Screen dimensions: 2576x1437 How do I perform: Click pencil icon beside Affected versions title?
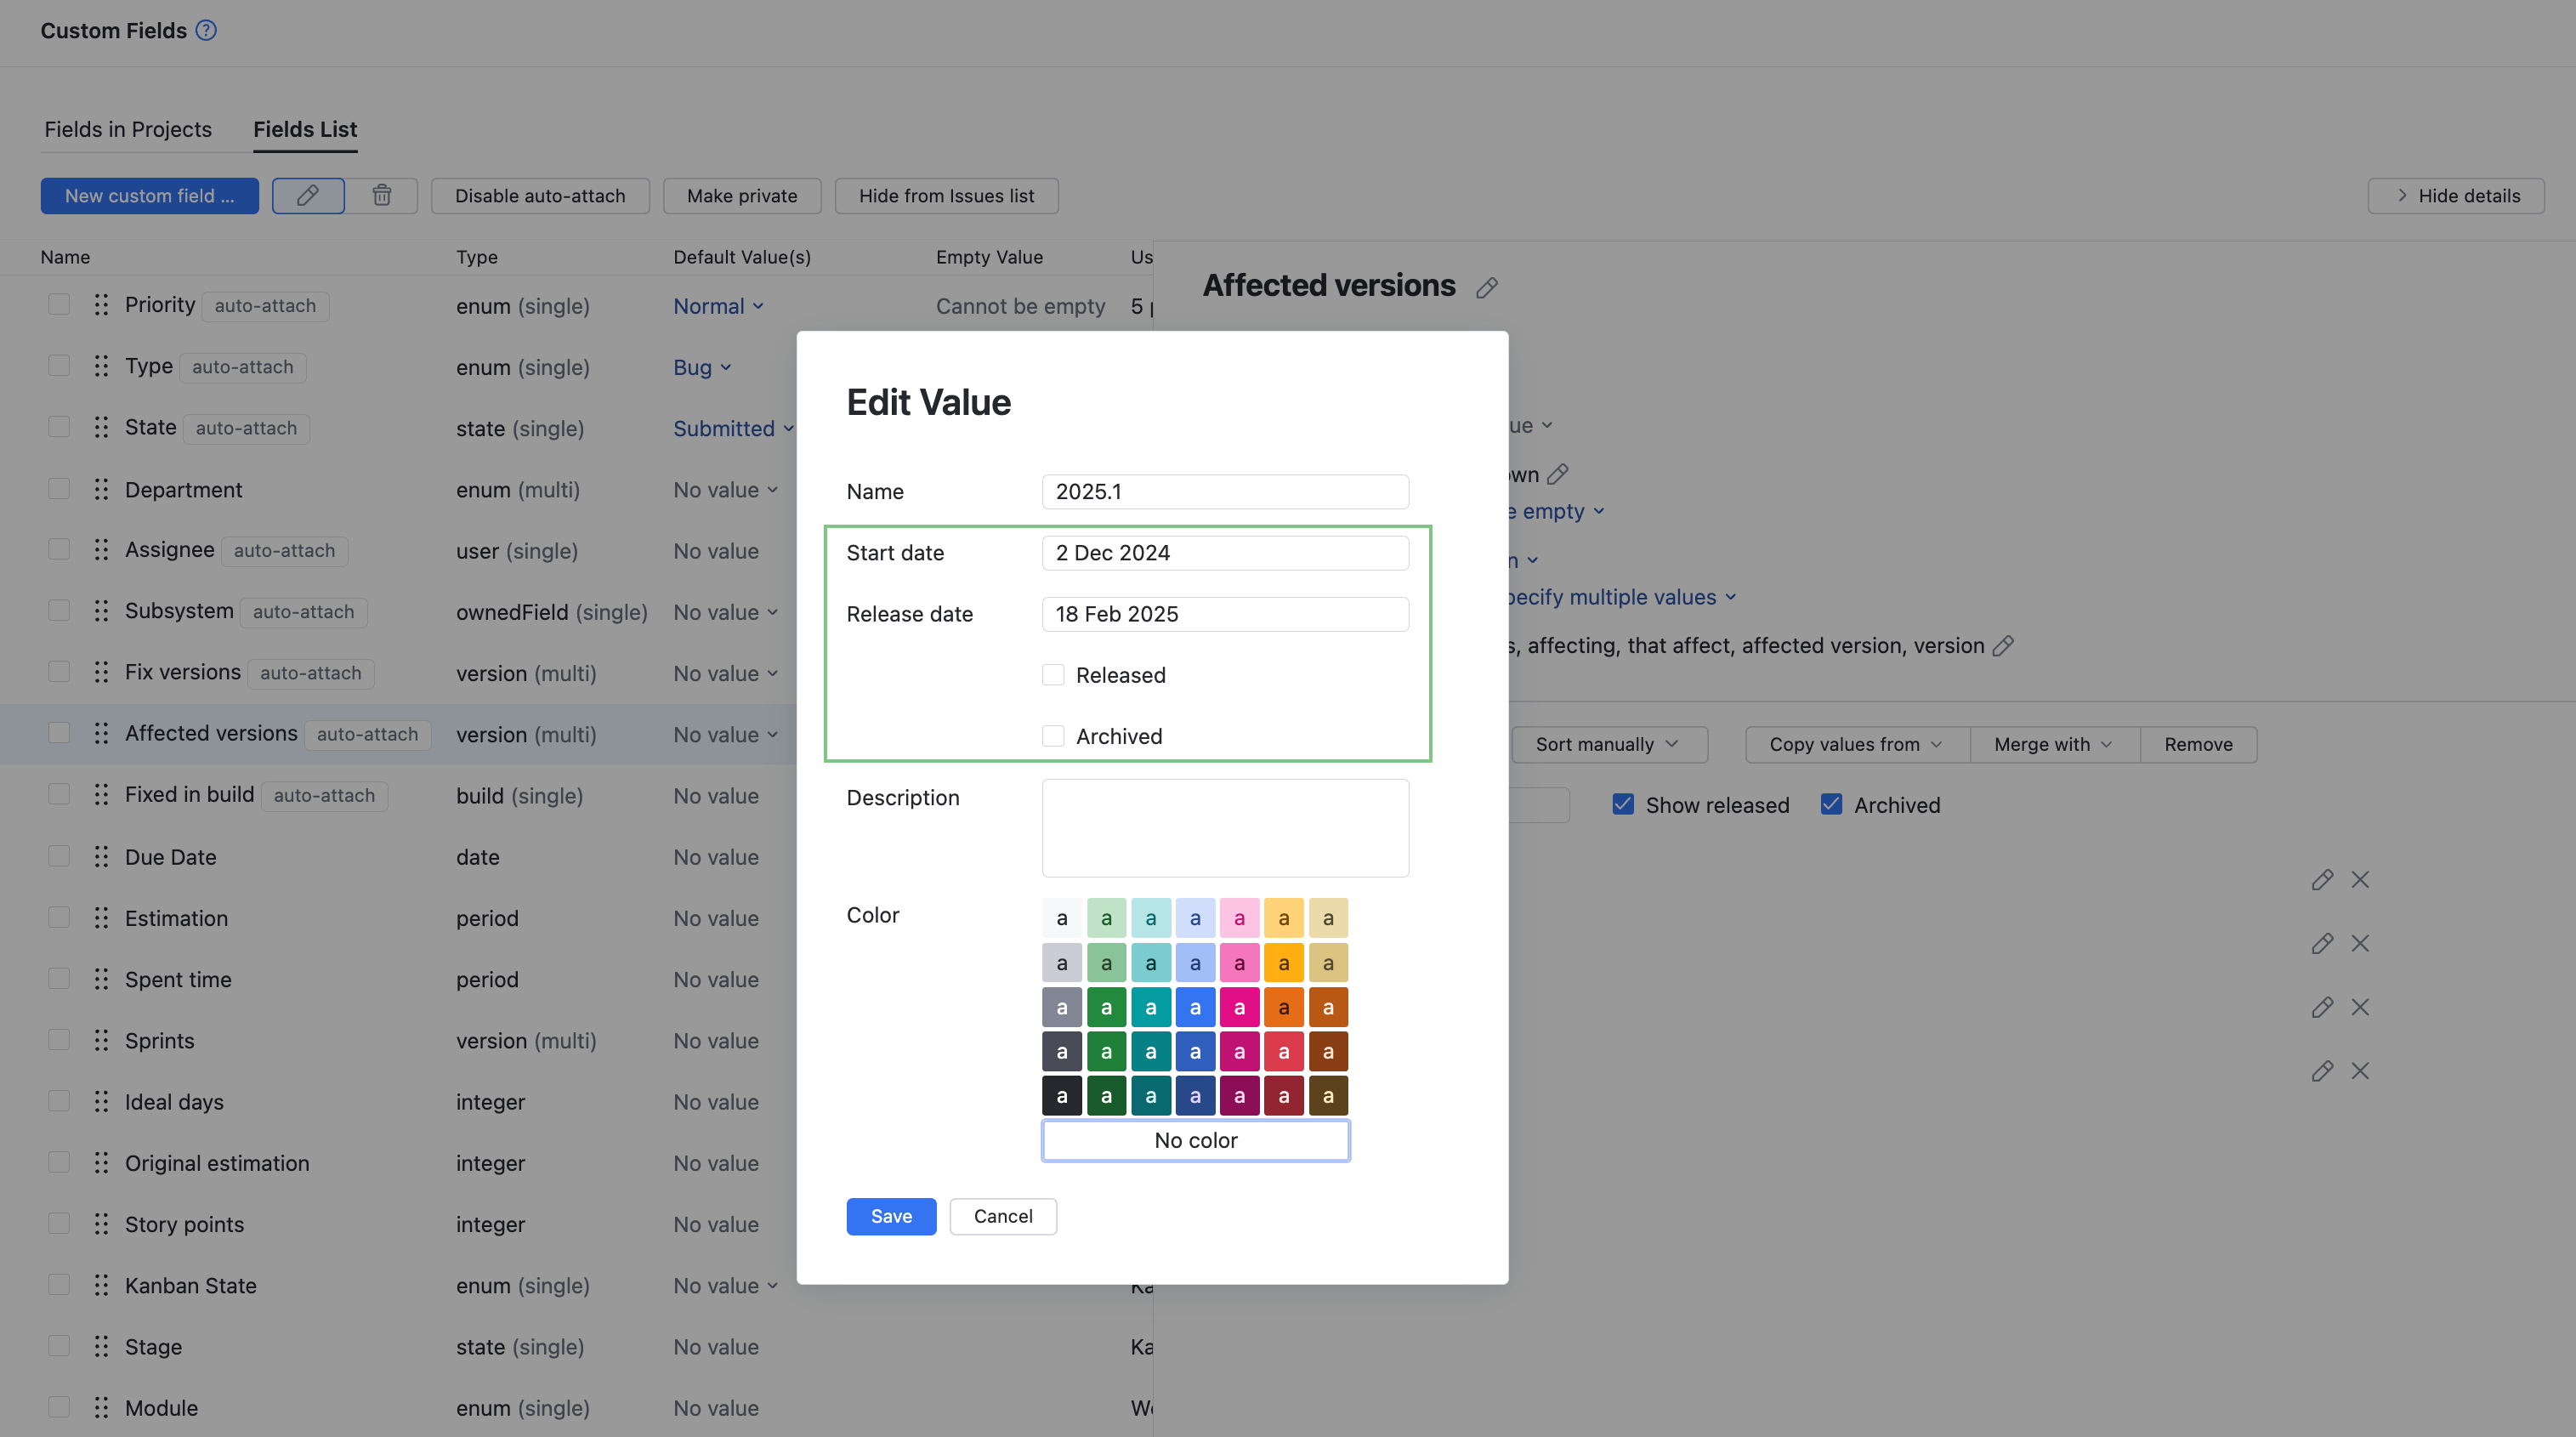coord(1487,288)
